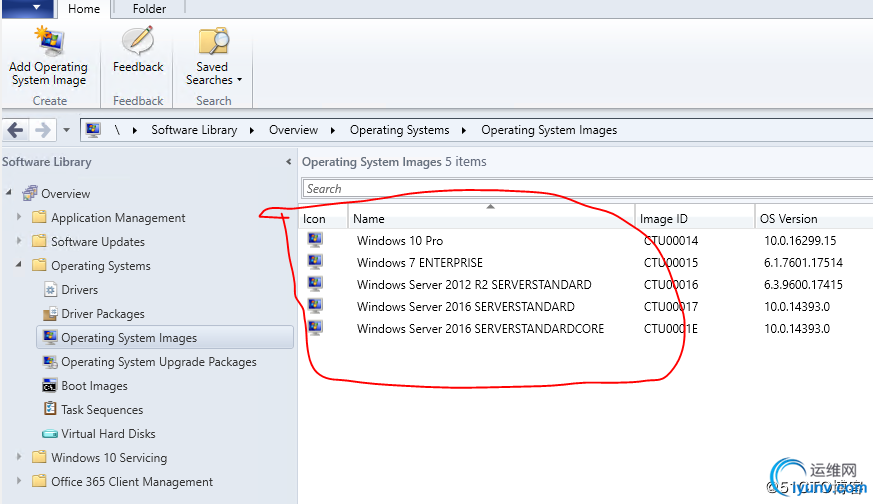Click the Add Operating System Image icon
This screenshot has width=873, height=504.
click(x=49, y=41)
